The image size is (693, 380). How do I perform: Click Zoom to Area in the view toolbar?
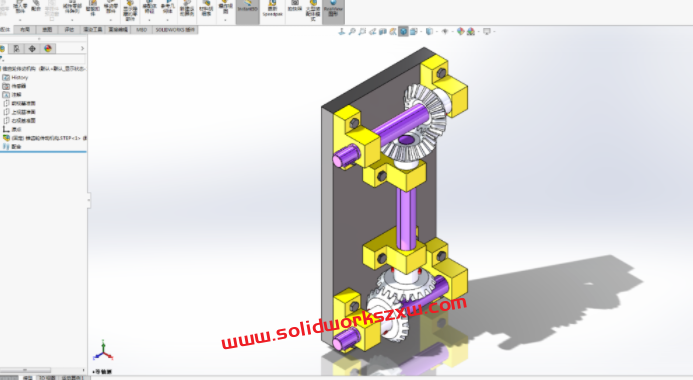(362, 31)
